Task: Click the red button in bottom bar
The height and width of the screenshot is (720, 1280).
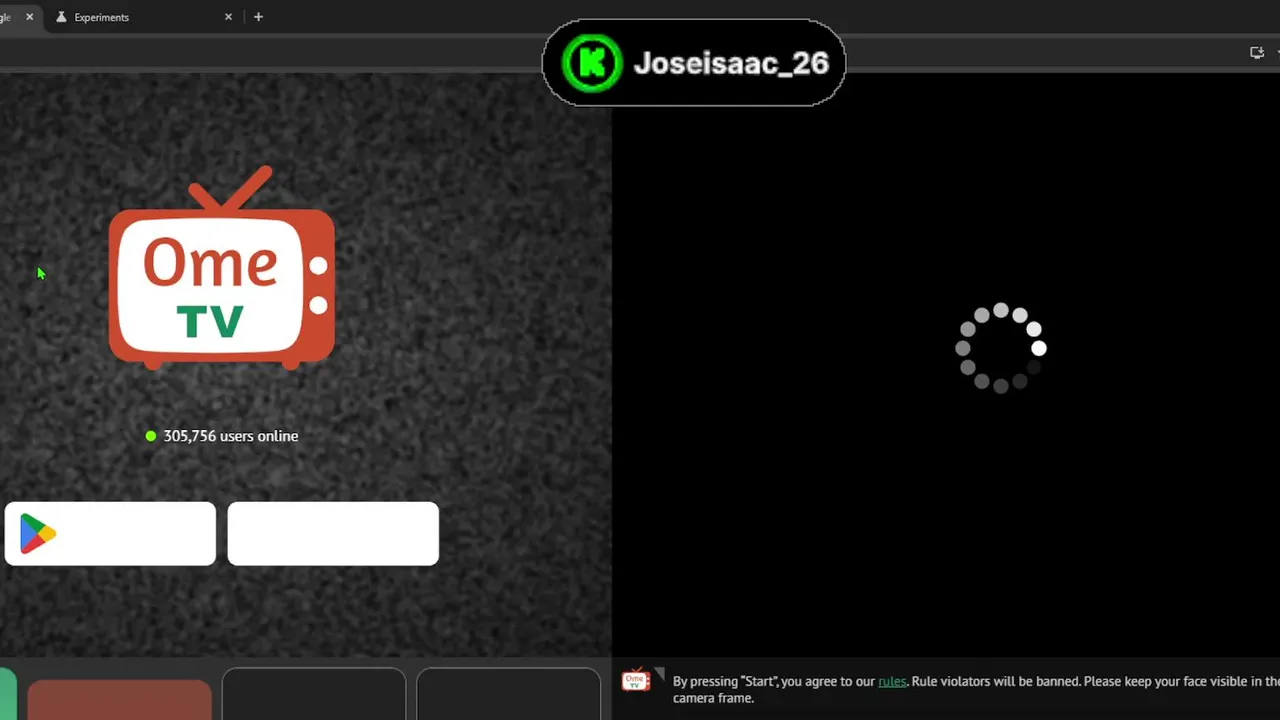Action: 119,700
